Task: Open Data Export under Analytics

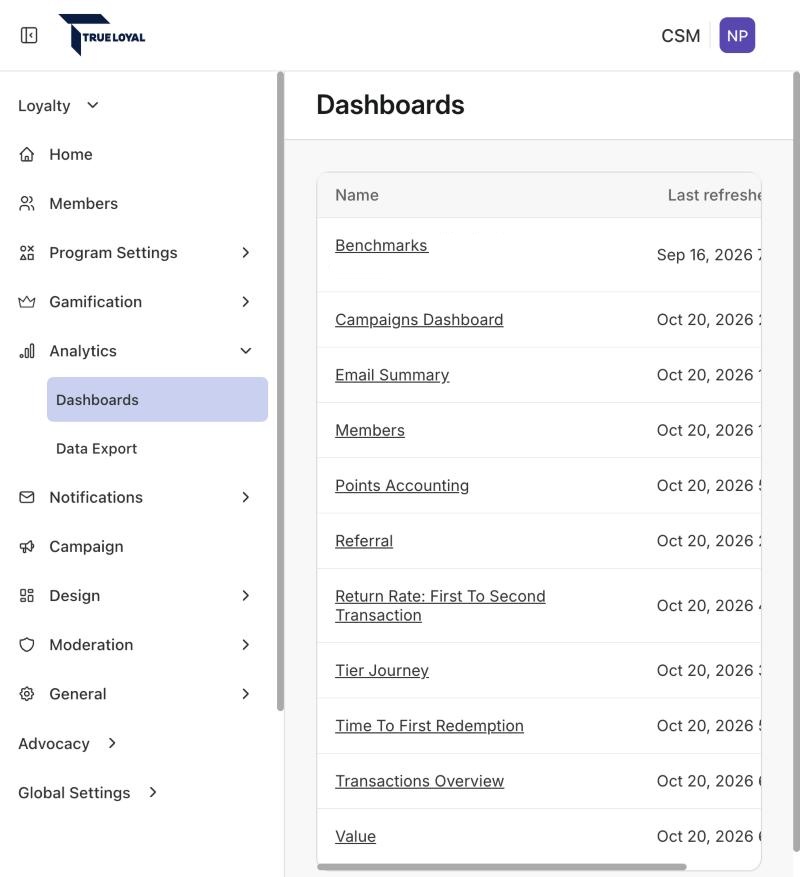Action: point(96,449)
